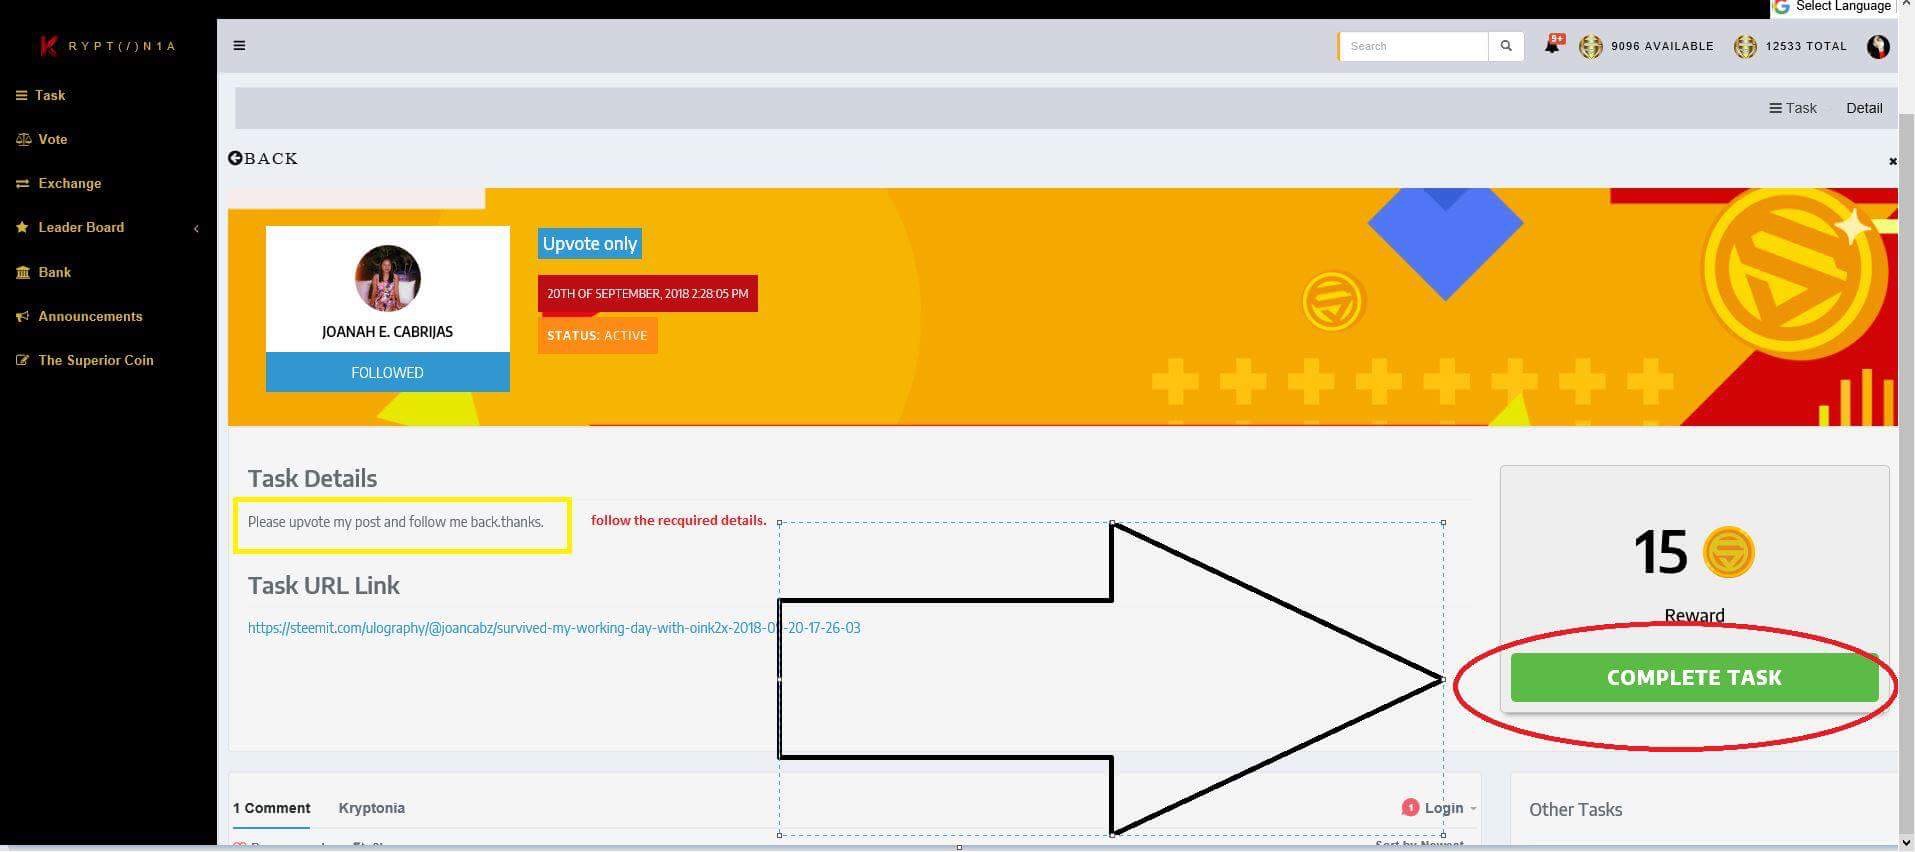
Task: Click the Vote scales icon
Action: coord(23,140)
